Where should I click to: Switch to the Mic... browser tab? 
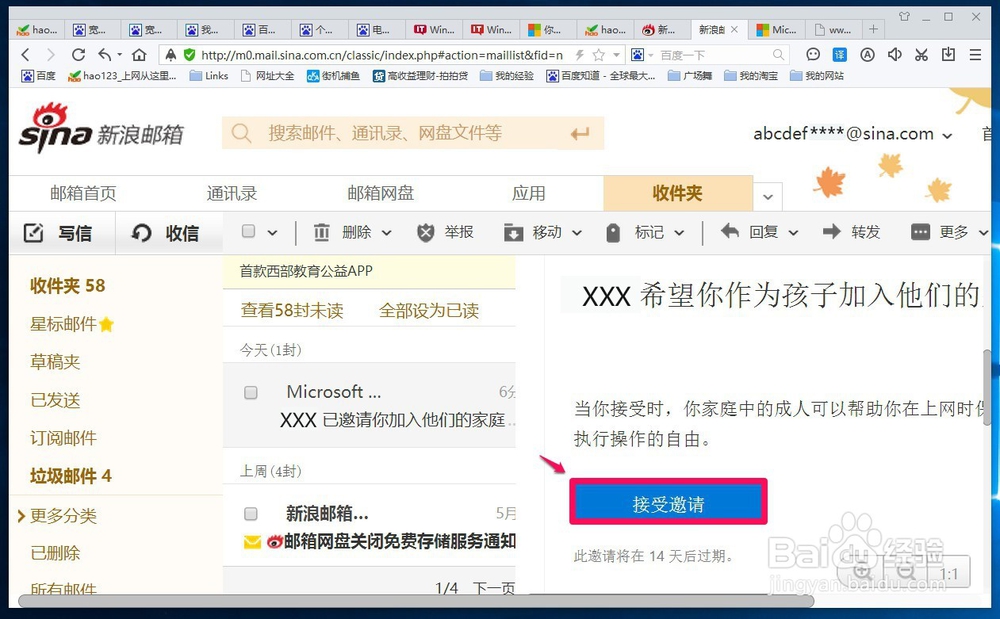(776, 29)
